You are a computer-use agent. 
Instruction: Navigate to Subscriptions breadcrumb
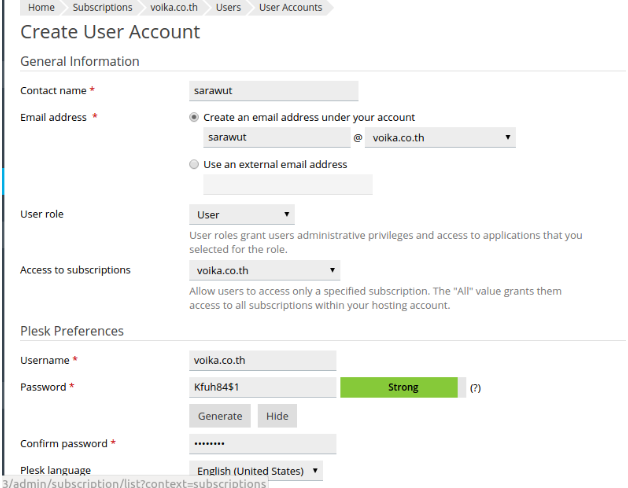pyautogui.click(x=102, y=7)
